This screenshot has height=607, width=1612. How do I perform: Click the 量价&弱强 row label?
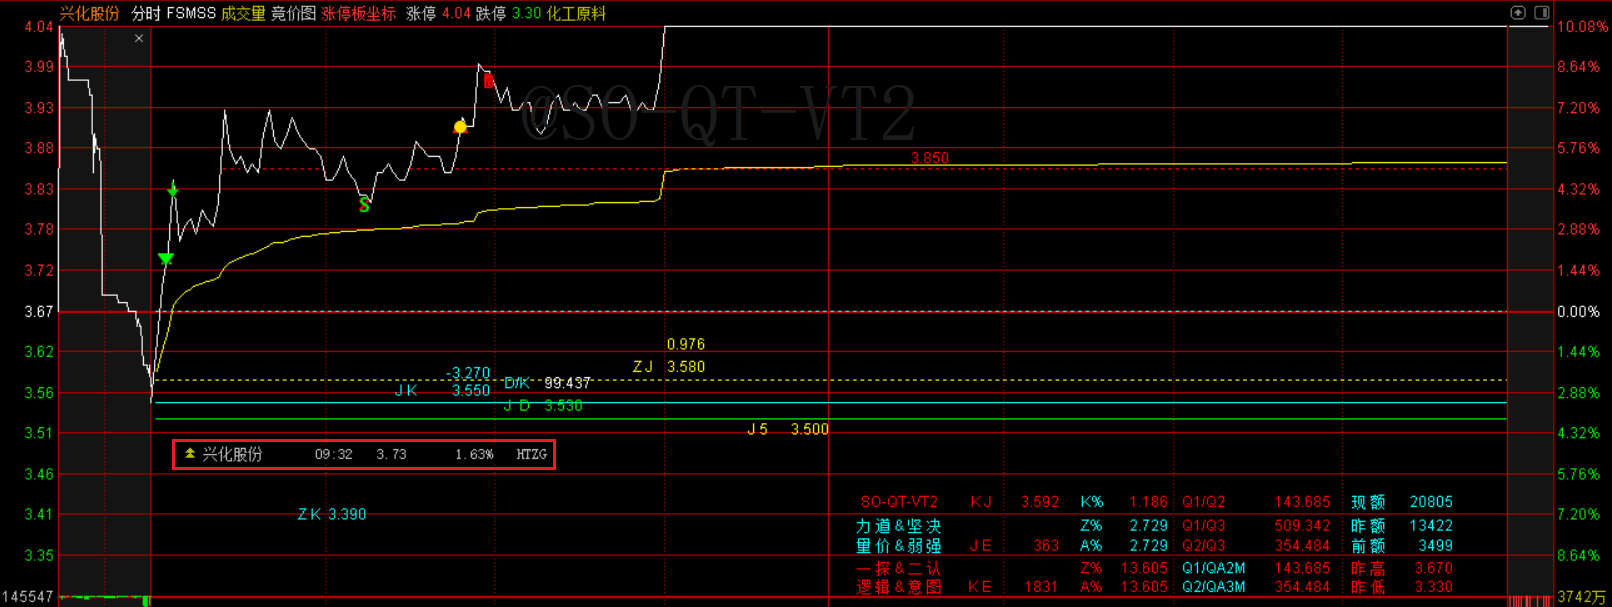pyautogui.click(x=899, y=546)
